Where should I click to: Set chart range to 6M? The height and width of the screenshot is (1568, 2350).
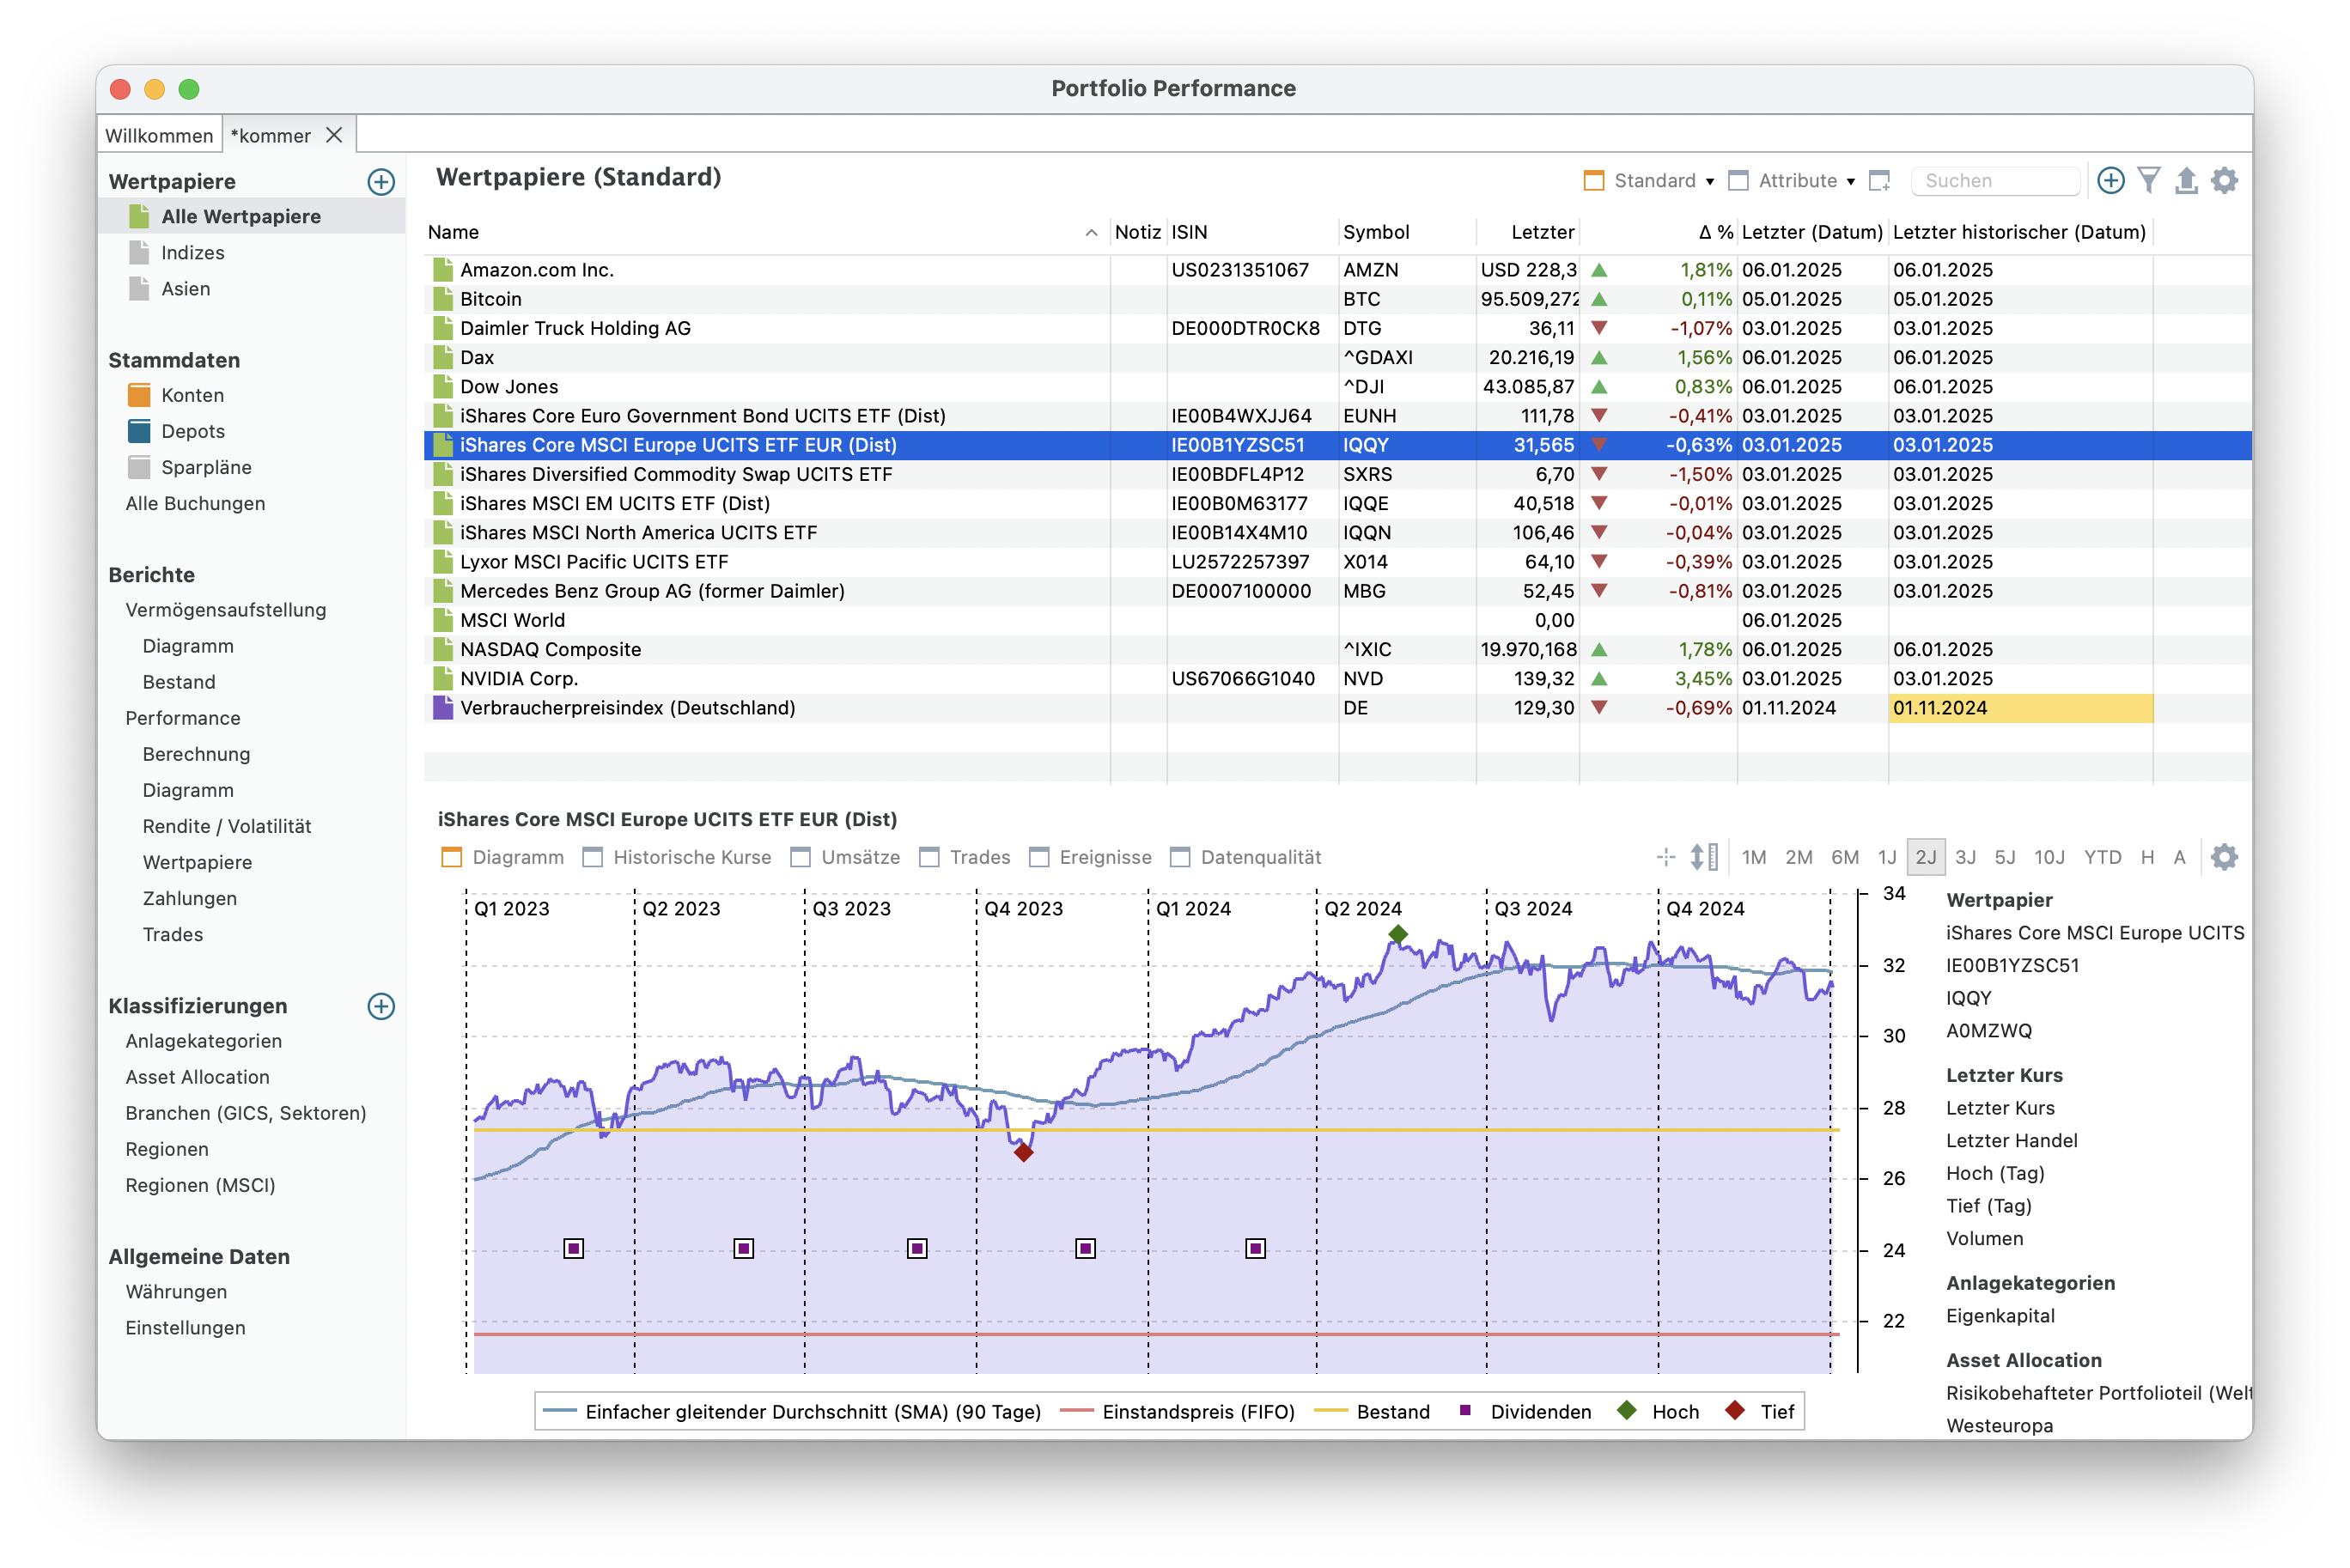click(x=1844, y=857)
